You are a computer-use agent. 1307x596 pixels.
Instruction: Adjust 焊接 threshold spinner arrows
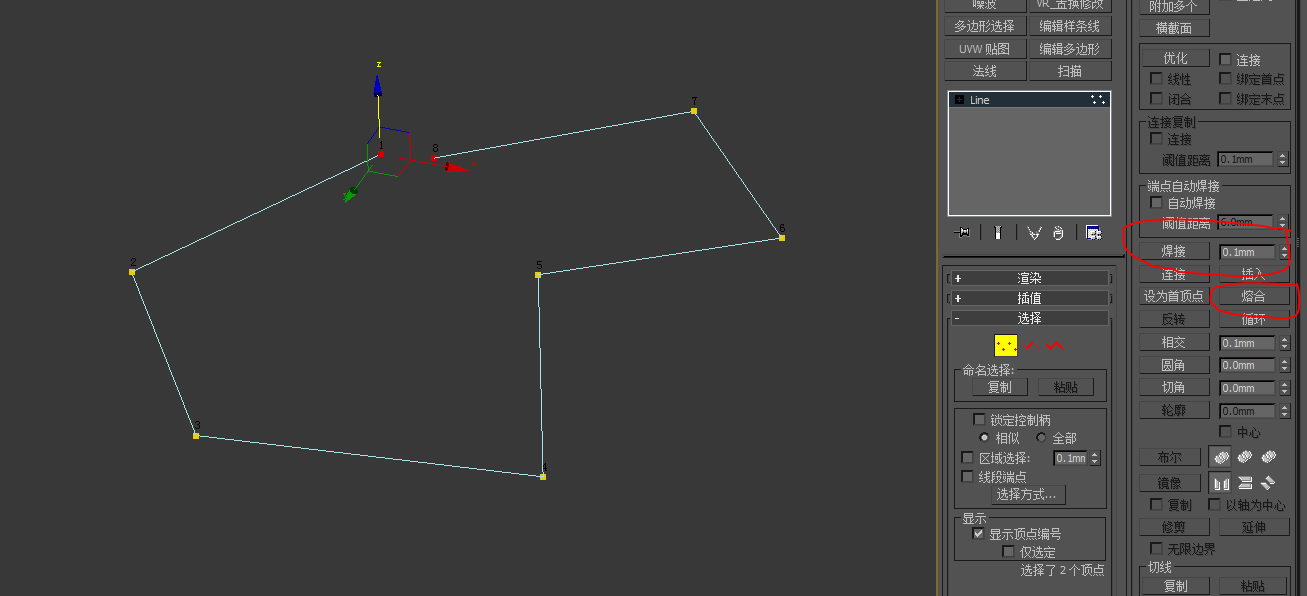click(1284, 252)
